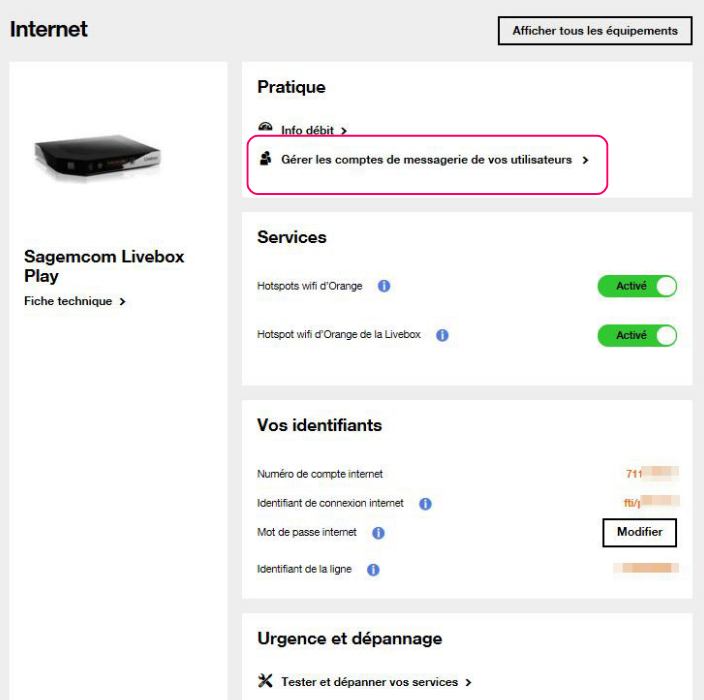The image size is (704, 700).
Task: Expand the Fiche technique chevron
Action: coord(122,301)
